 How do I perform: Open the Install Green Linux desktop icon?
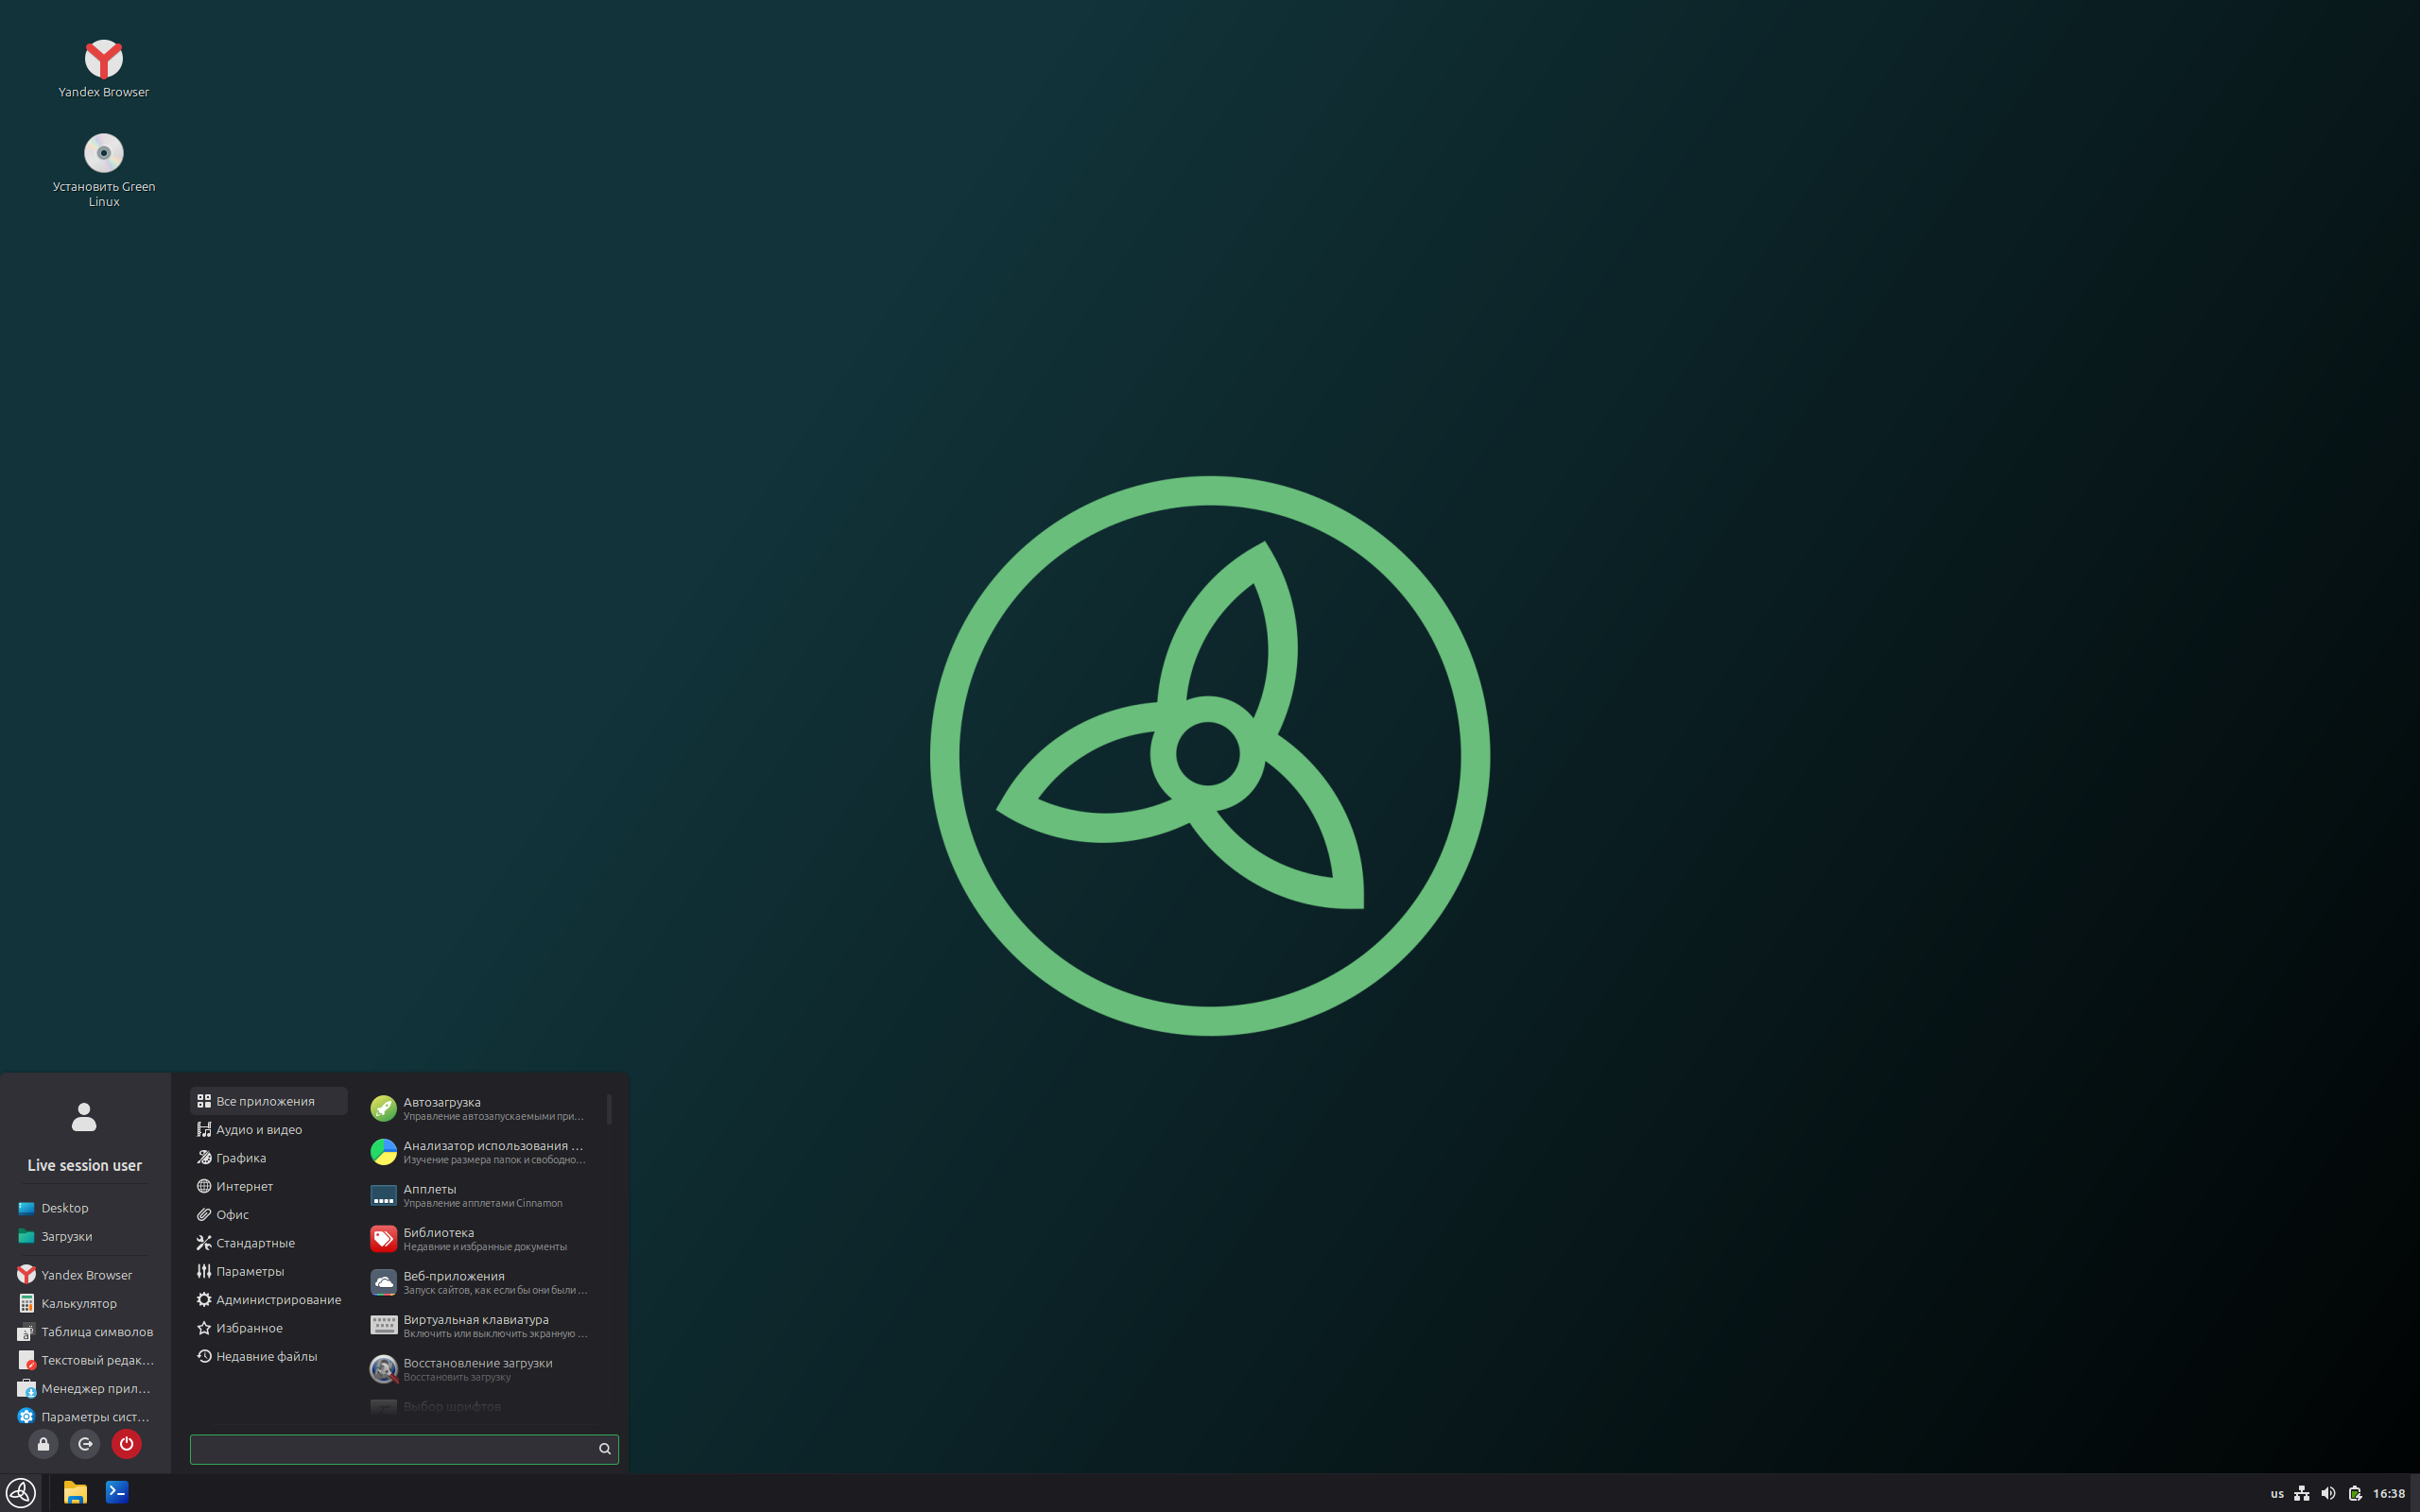click(103, 170)
